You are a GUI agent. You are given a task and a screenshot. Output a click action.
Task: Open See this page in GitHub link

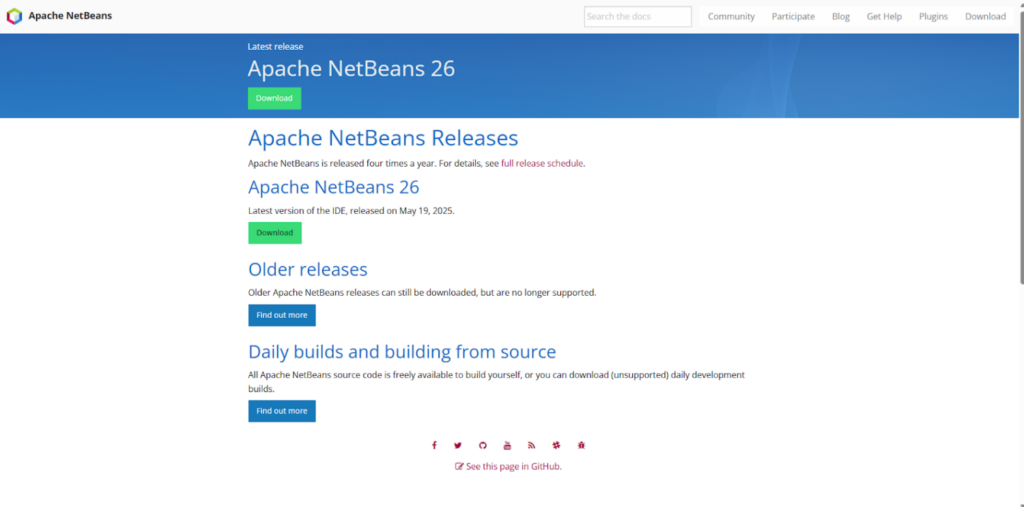[x=513, y=466]
